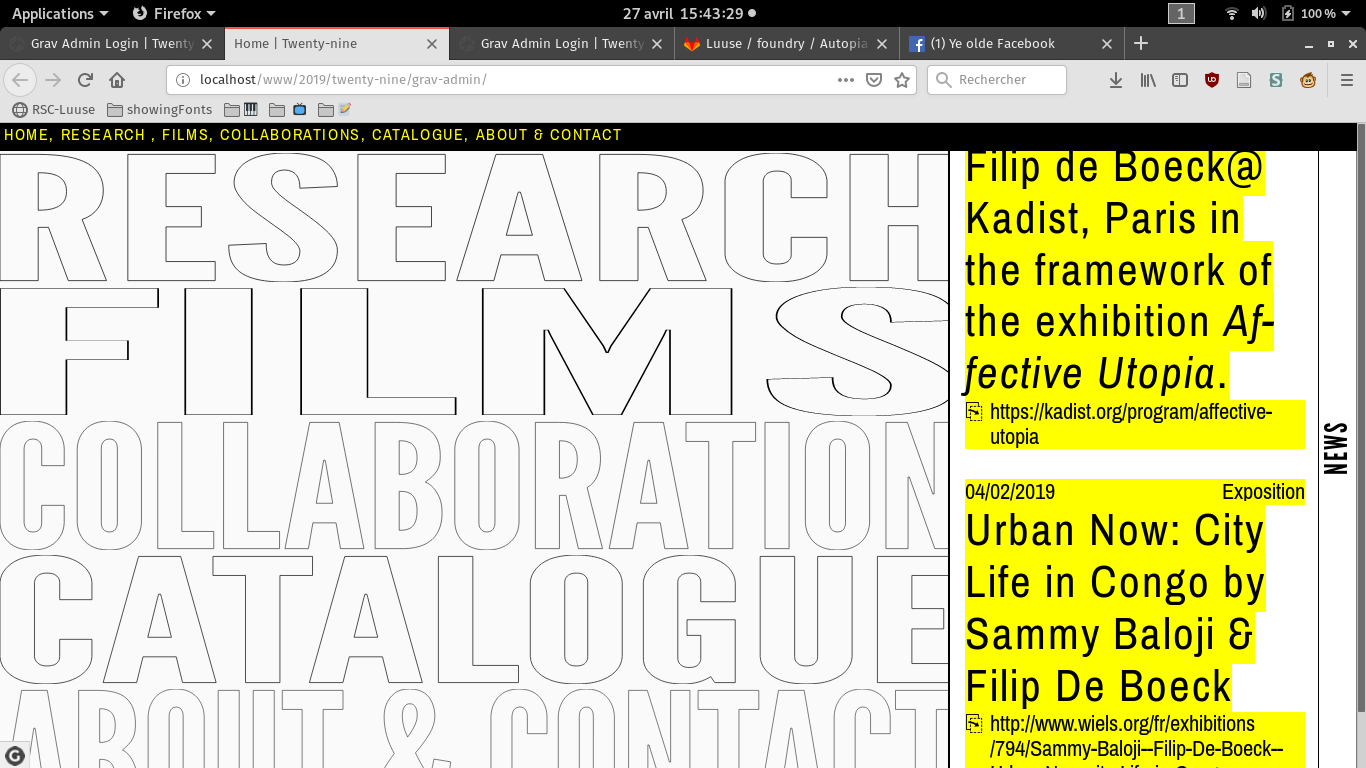
Task: Save page to Pocket
Action: click(x=873, y=80)
